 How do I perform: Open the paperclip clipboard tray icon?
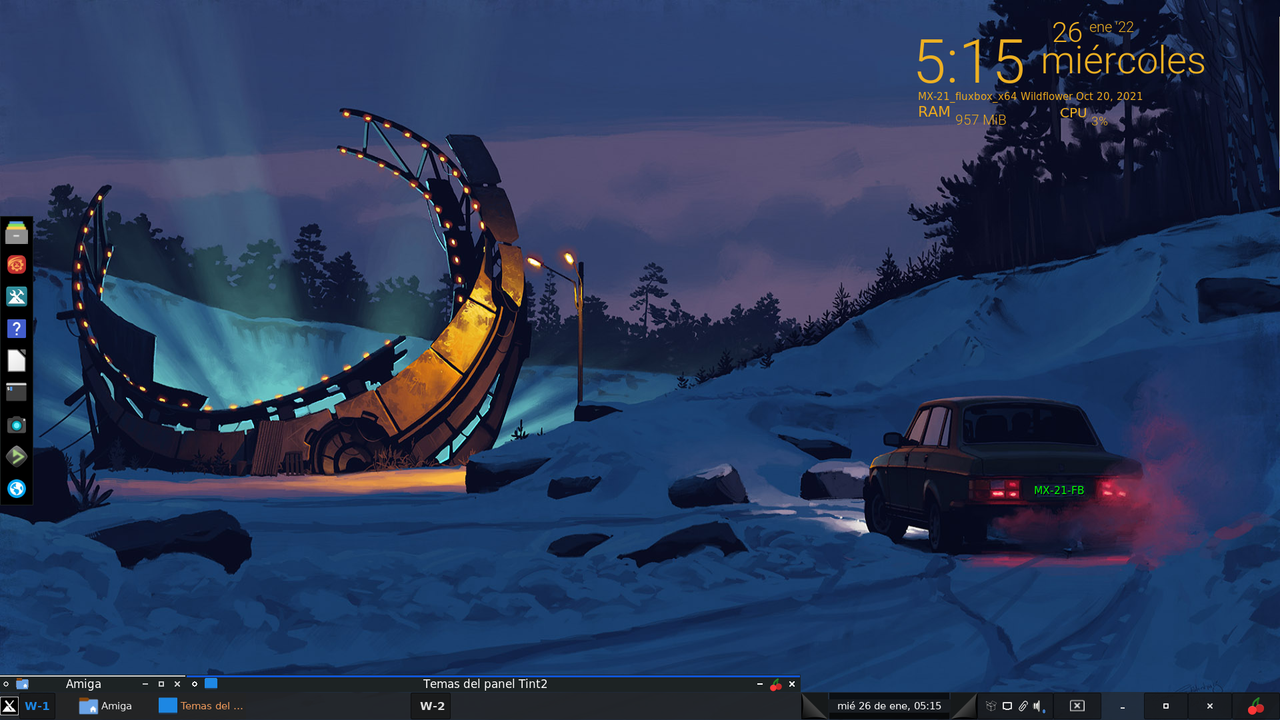(x=1023, y=706)
